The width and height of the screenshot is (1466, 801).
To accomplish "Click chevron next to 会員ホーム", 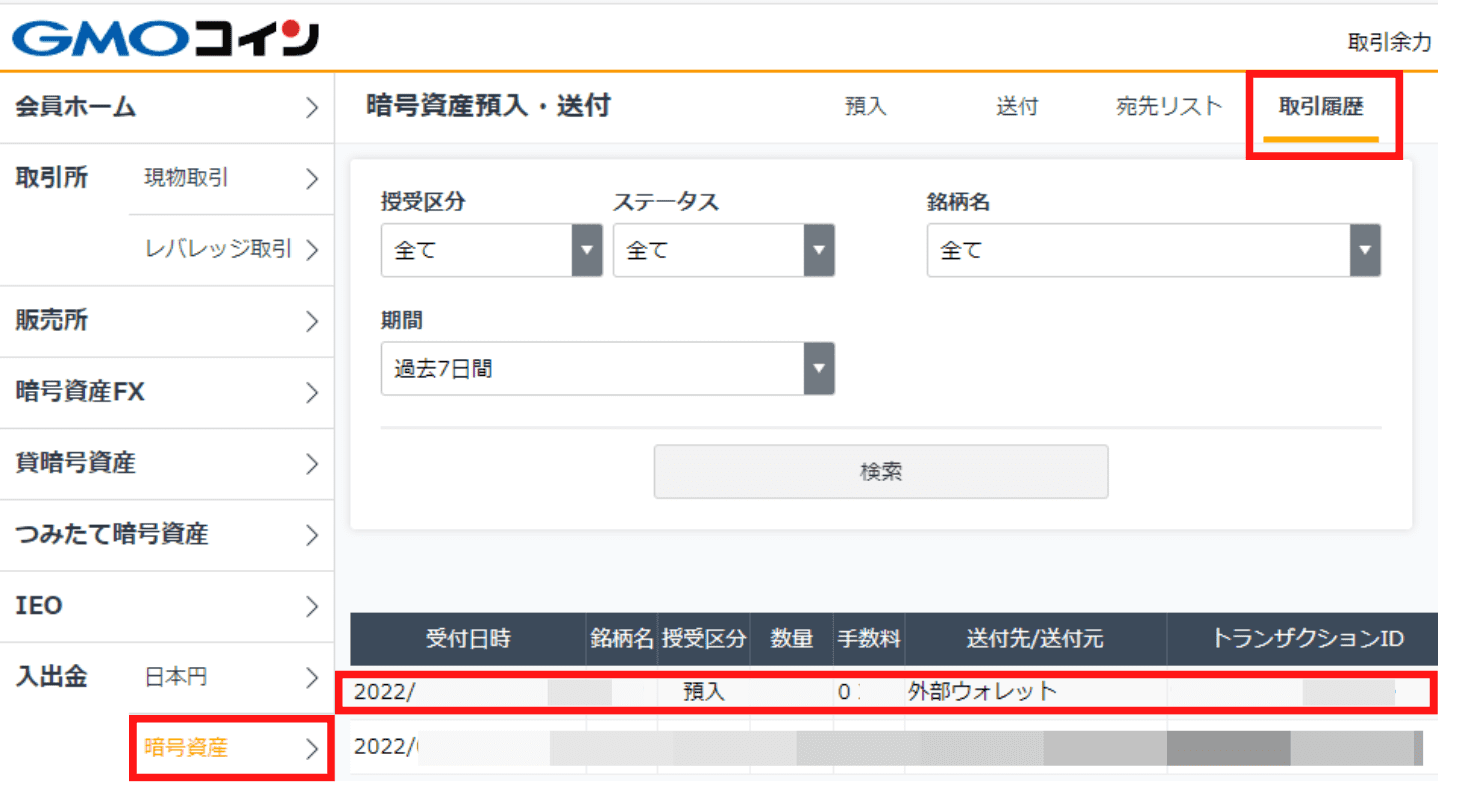I will click(312, 108).
